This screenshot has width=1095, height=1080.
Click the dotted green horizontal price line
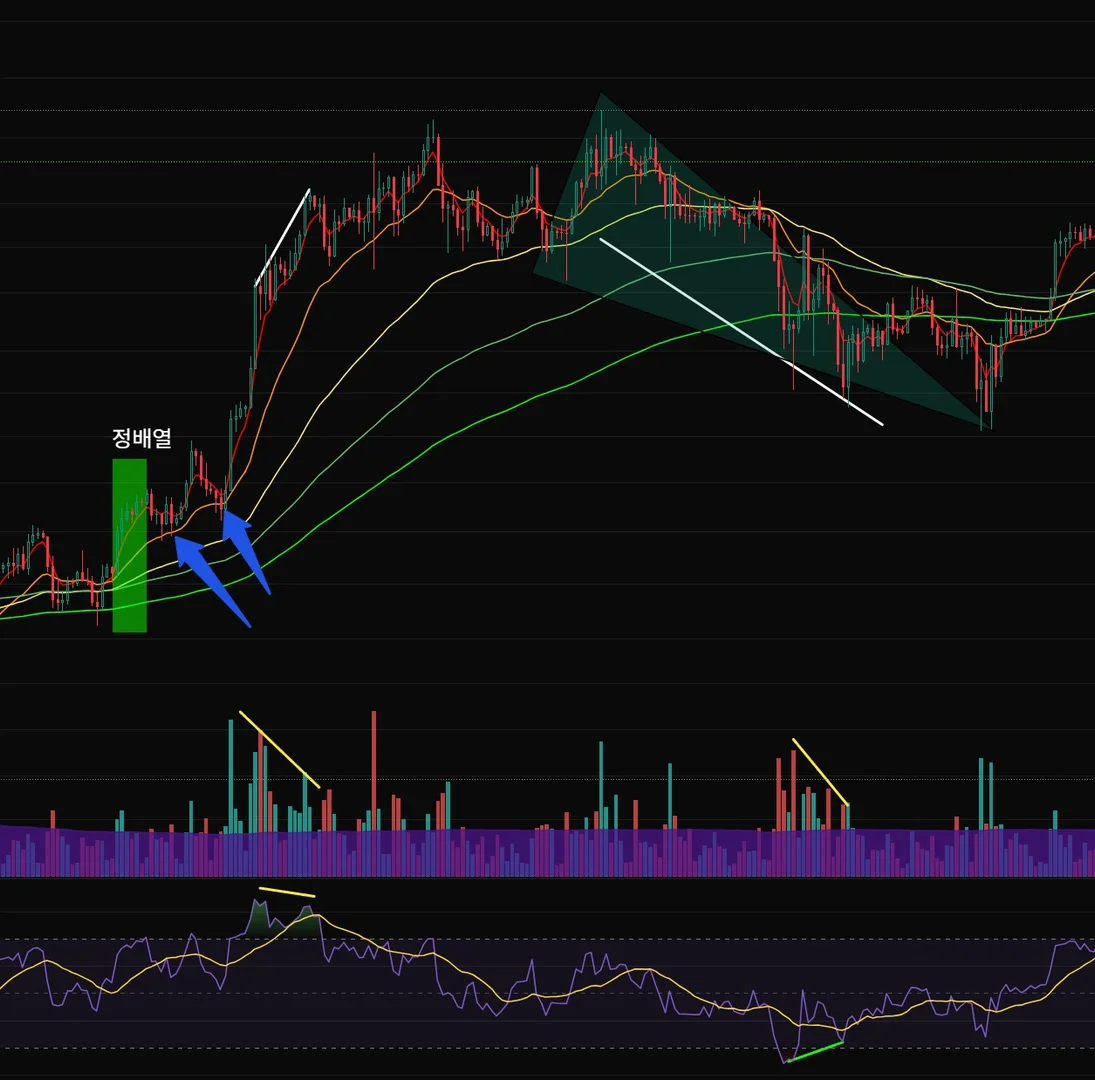tap(548, 162)
